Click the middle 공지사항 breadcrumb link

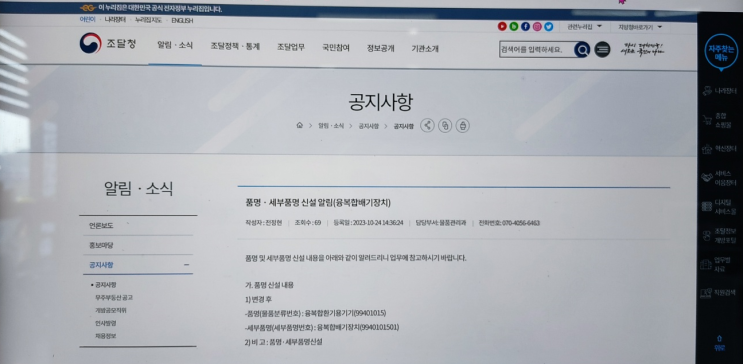point(369,126)
